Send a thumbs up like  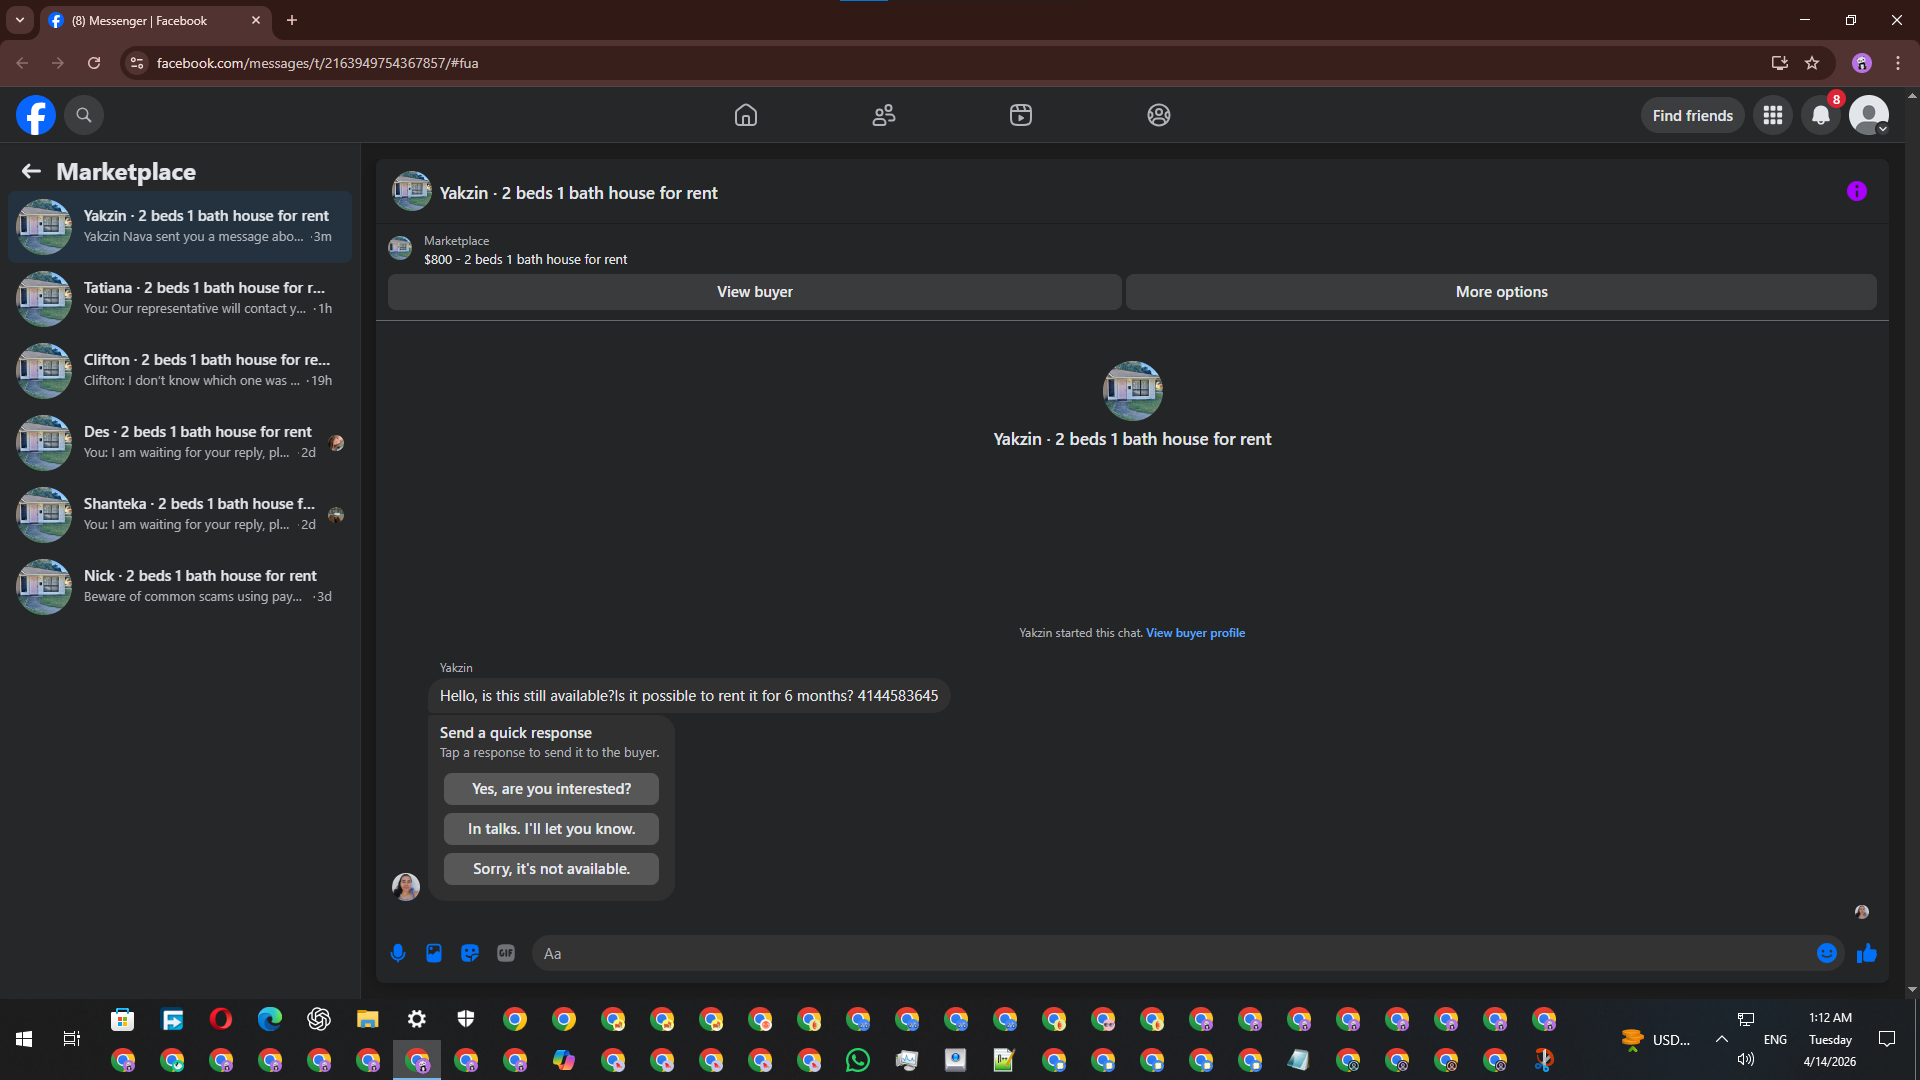1866,953
